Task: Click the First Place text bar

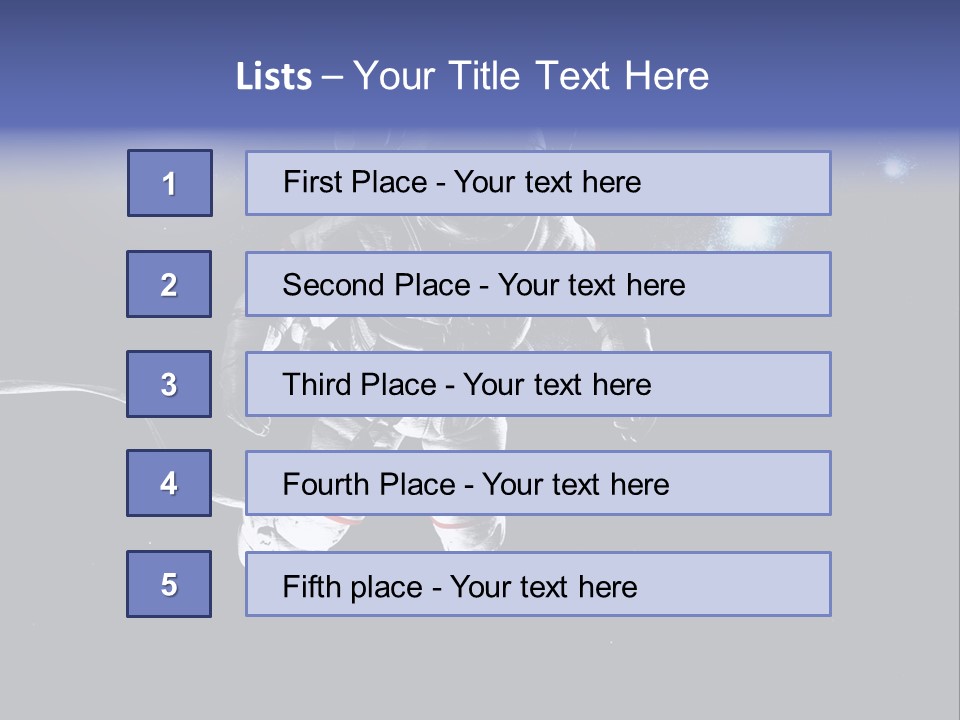Action: pos(538,183)
